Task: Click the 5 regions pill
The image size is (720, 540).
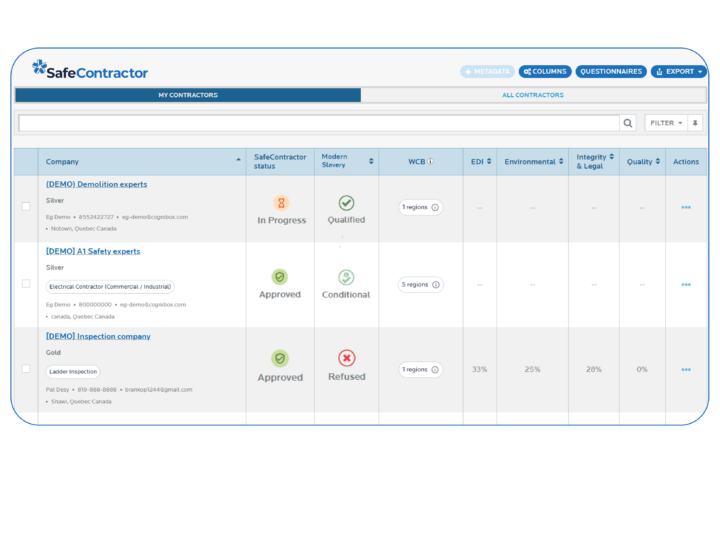Action: 421,285
